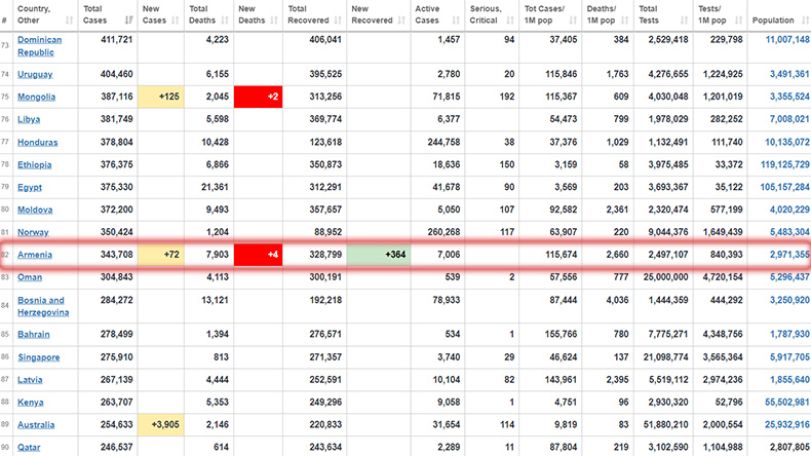Viewport: 811px width, 456px height.
Task: Open Kenya population 55,502,981 link
Action: click(x=787, y=402)
